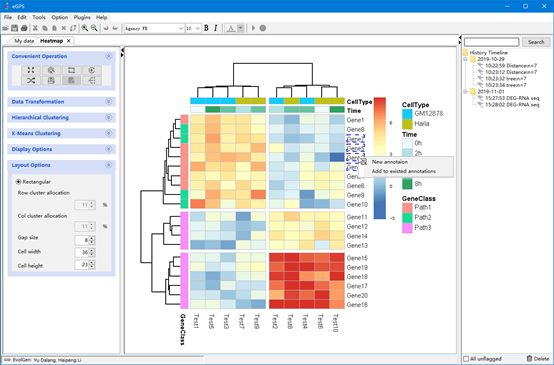Click the Cell height spinner field

tap(85, 265)
